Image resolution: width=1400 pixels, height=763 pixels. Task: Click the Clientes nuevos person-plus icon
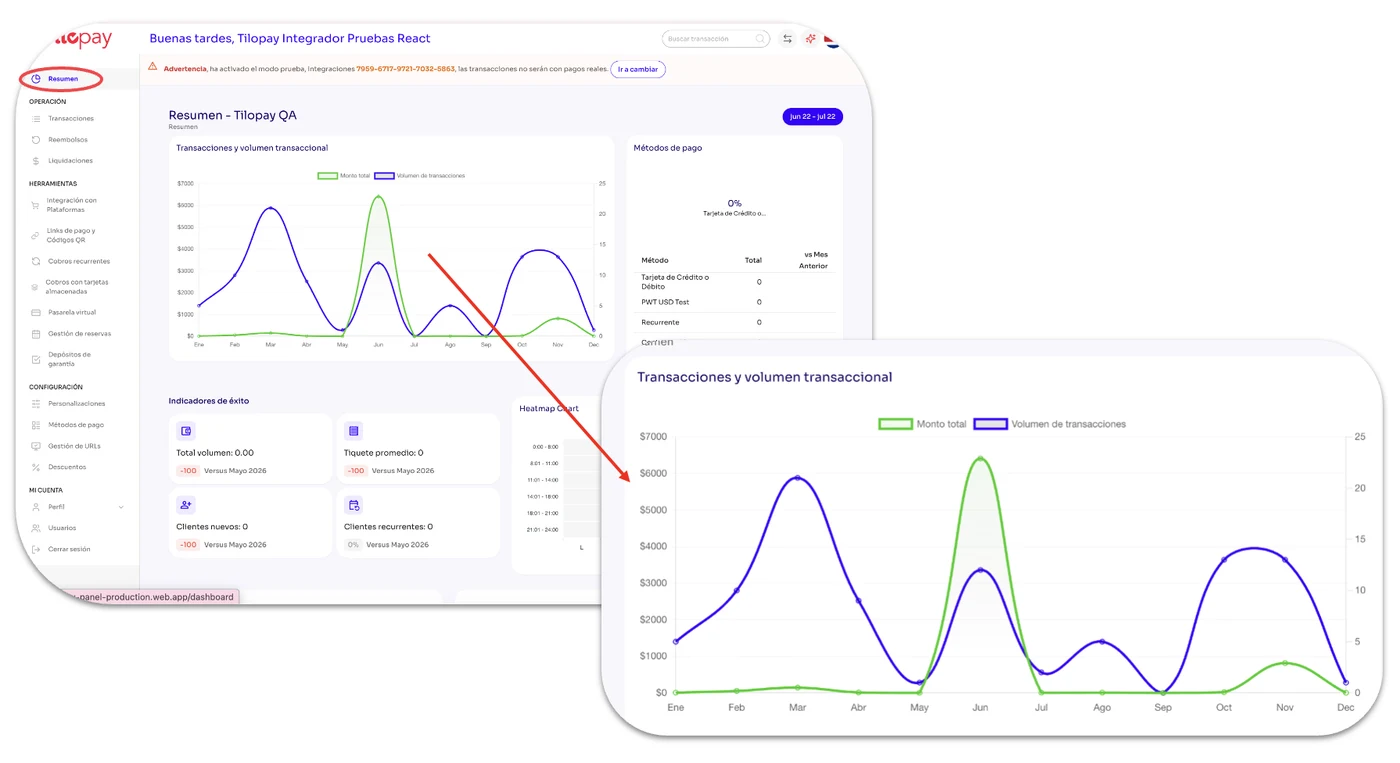[185, 505]
